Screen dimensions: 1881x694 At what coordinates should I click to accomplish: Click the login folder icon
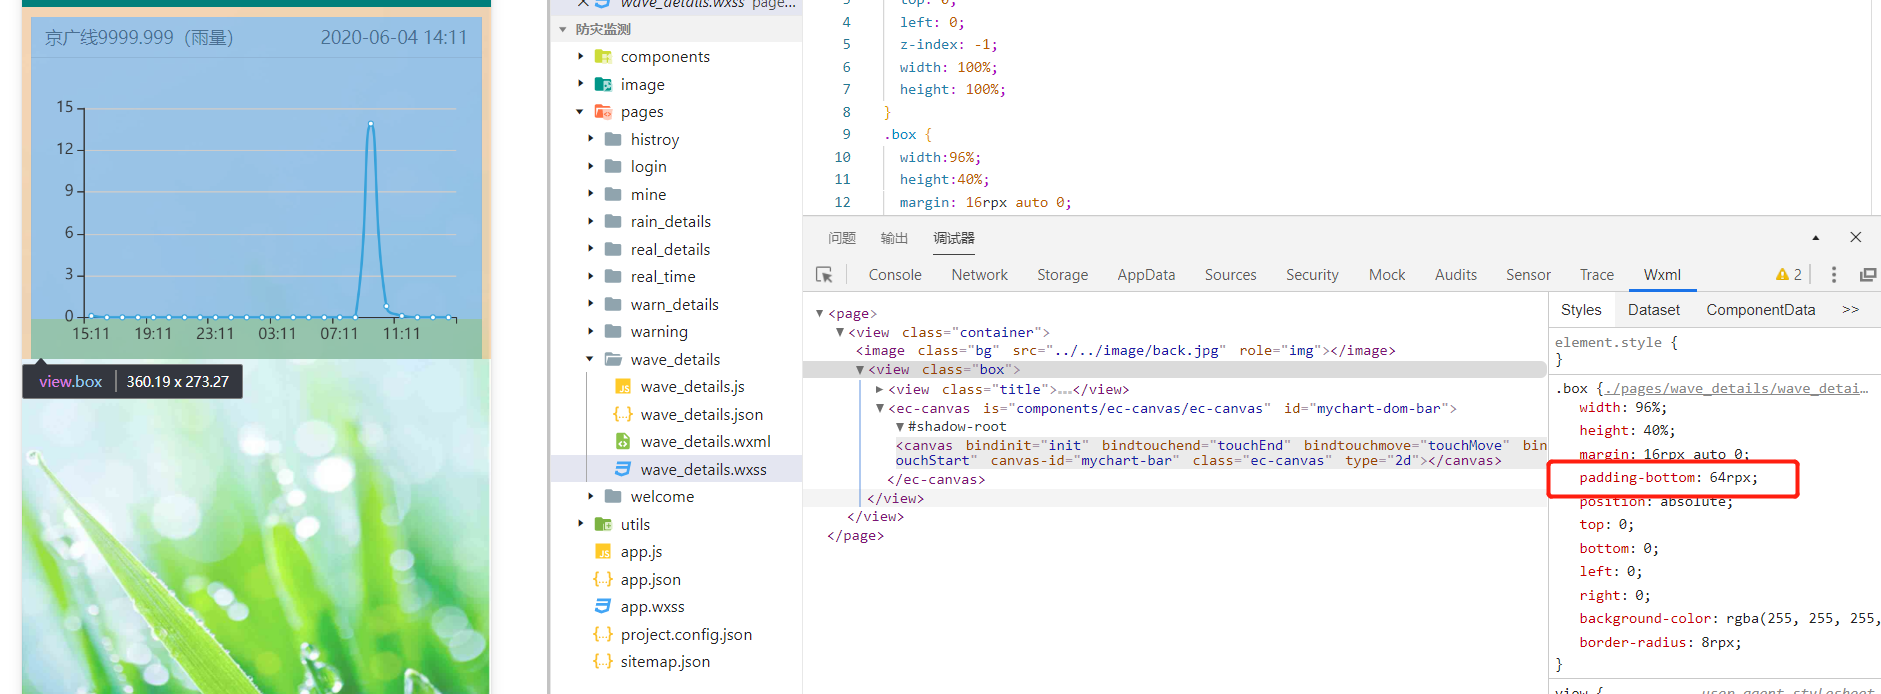point(613,167)
